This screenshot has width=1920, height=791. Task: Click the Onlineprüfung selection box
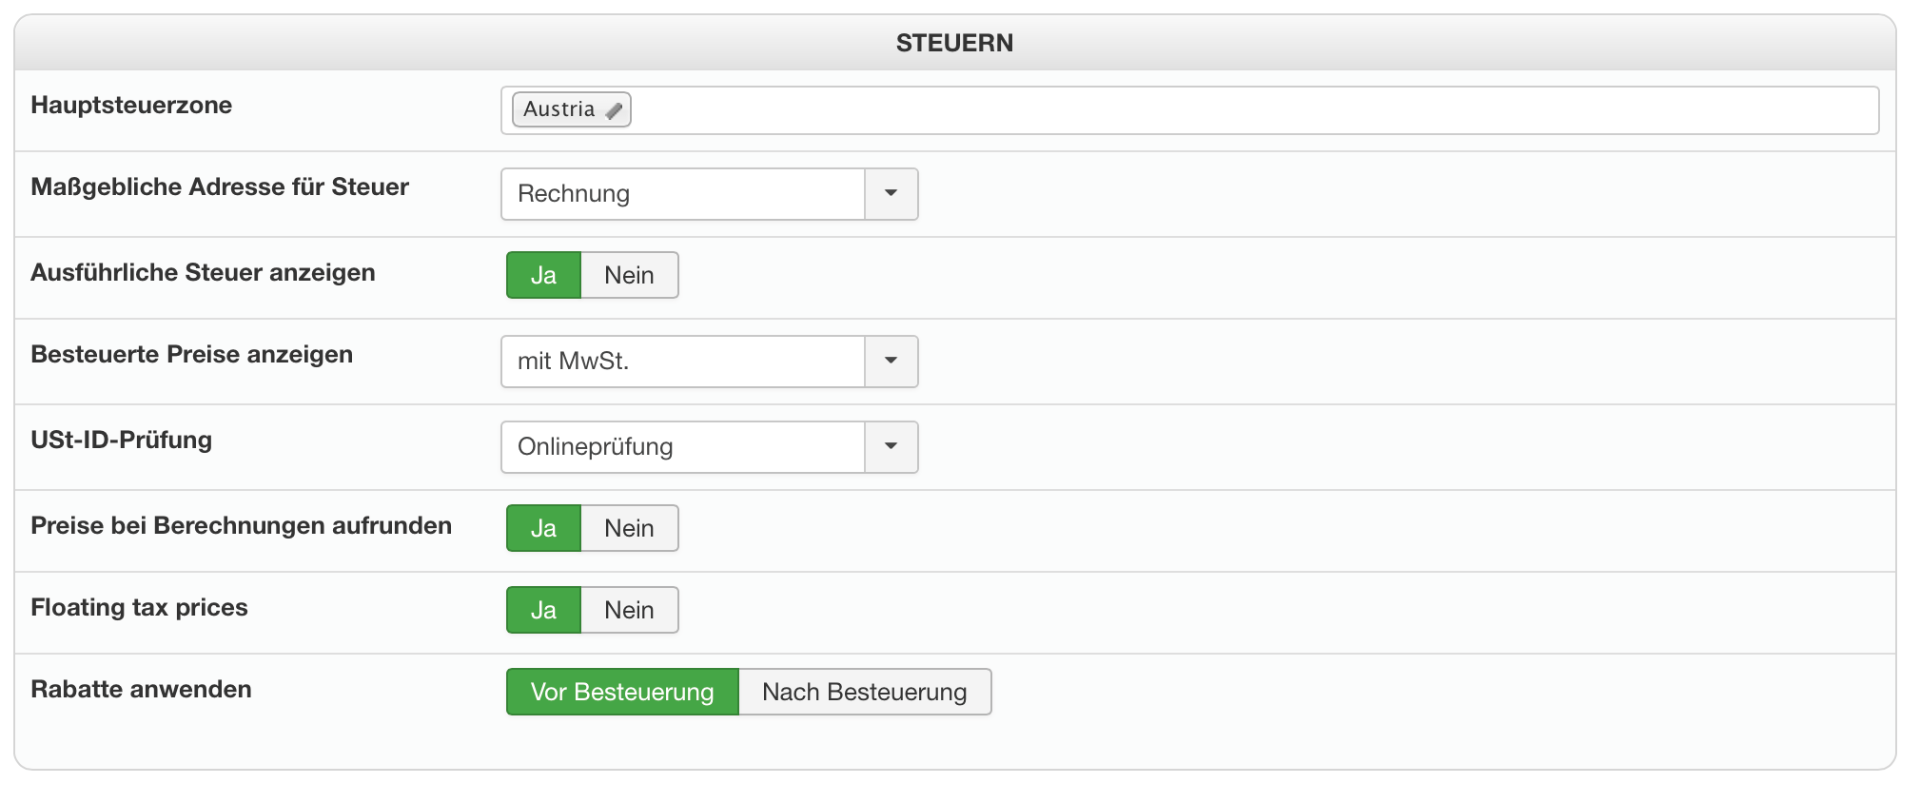click(682, 447)
